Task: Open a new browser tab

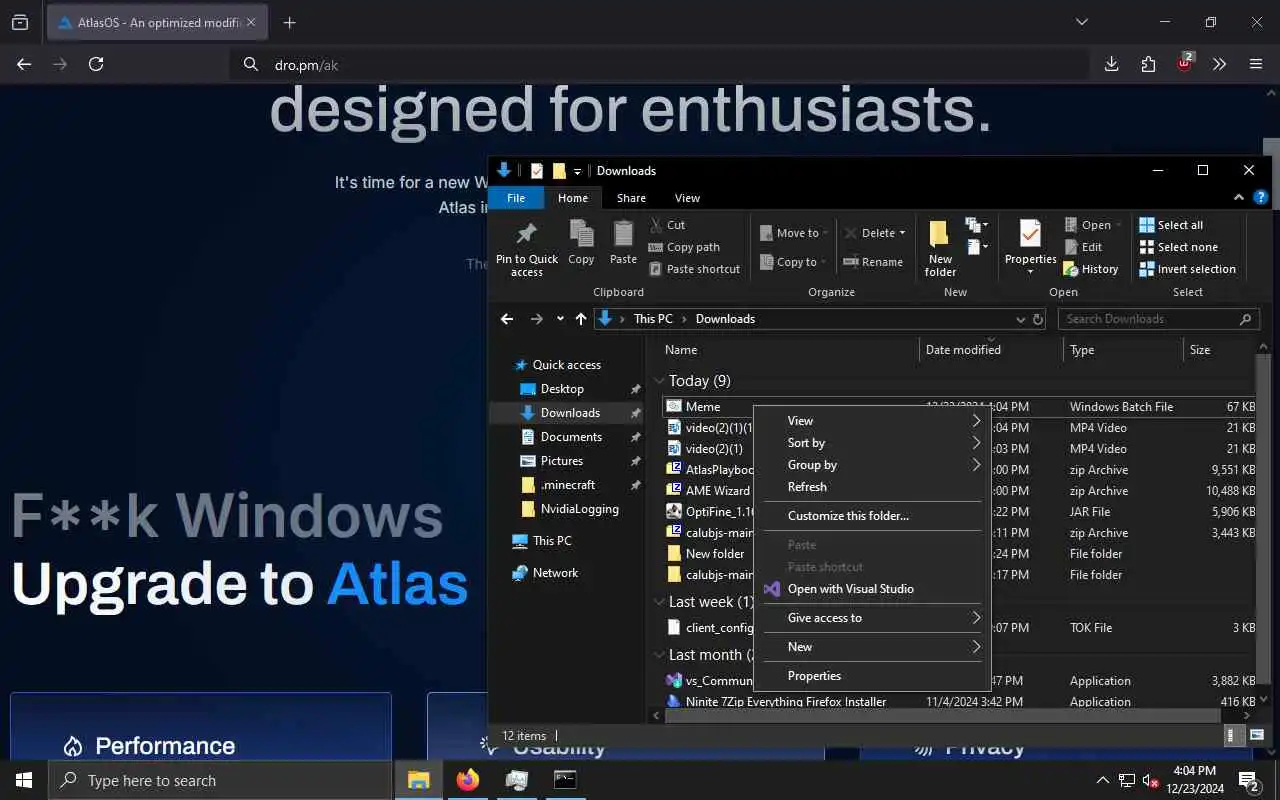Action: [289, 22]
